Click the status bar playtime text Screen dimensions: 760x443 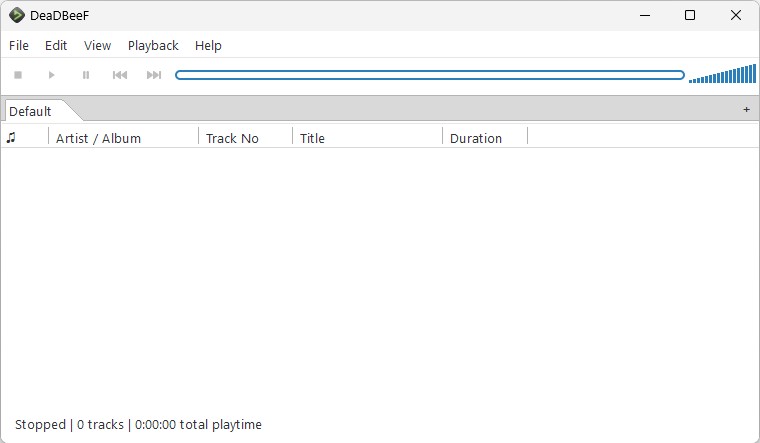(x=138, y=425)
